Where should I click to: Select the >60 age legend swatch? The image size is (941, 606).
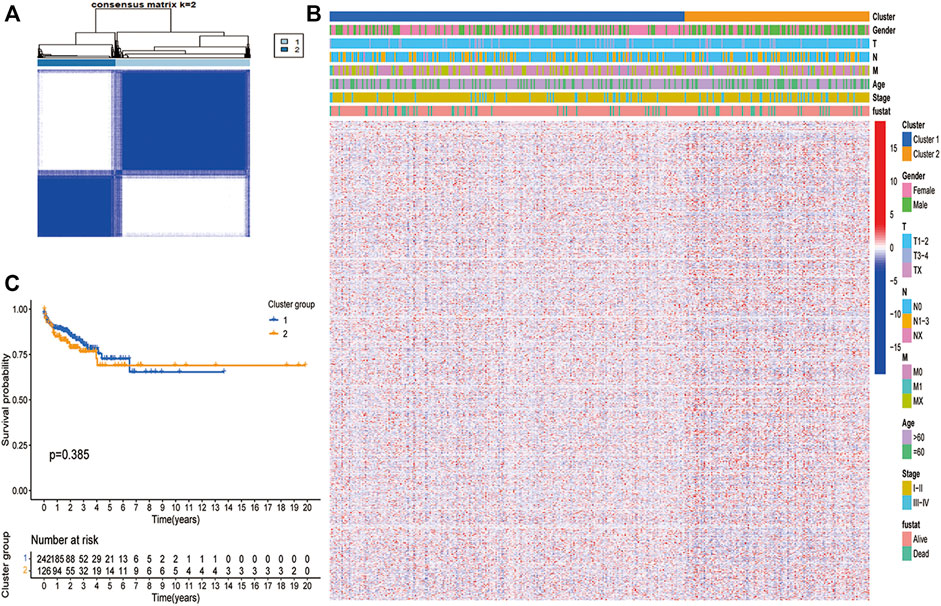pyautogui.click(x=906, y=437)
